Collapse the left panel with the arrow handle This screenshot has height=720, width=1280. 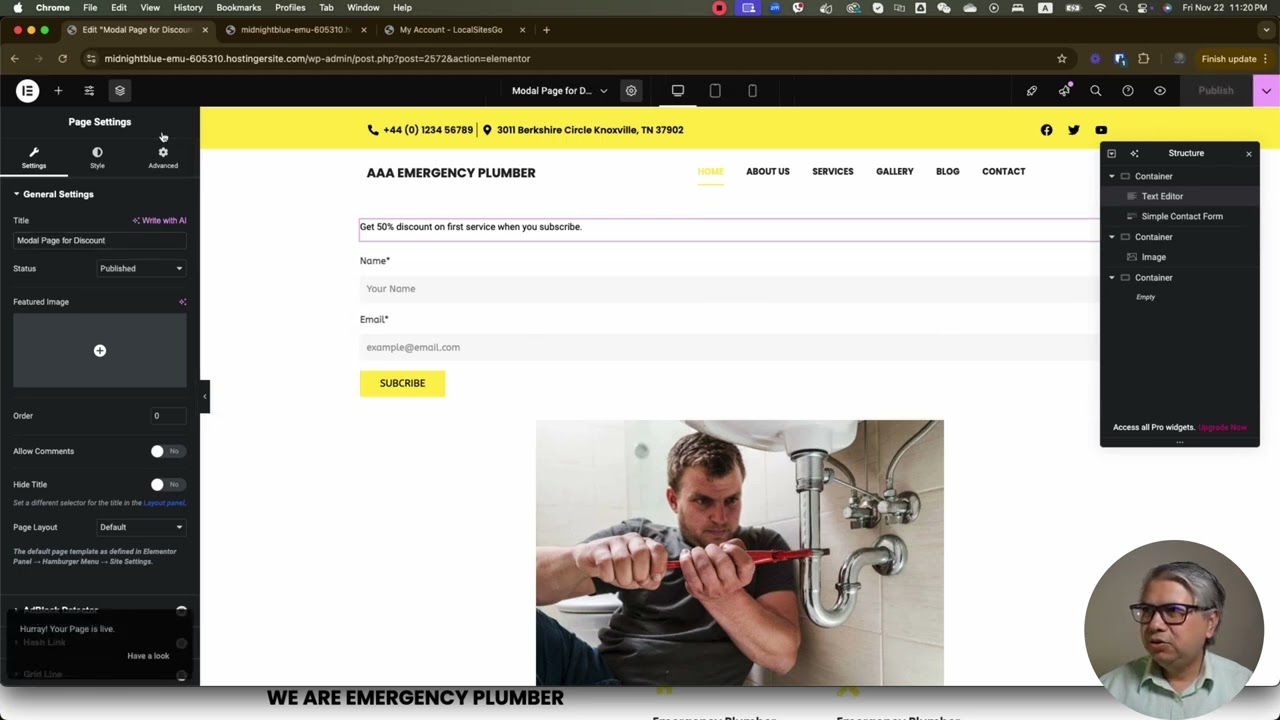204,397
